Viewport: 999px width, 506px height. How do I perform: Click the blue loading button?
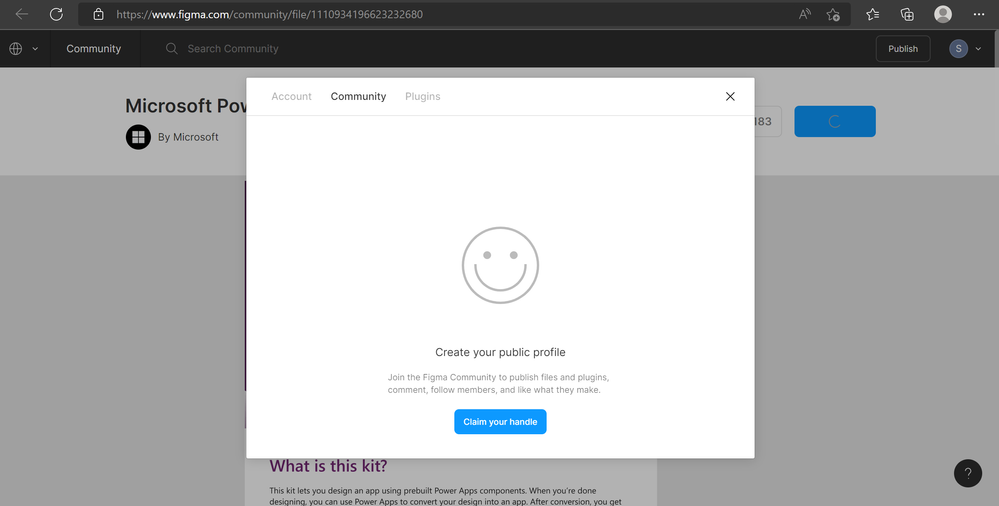835,121
